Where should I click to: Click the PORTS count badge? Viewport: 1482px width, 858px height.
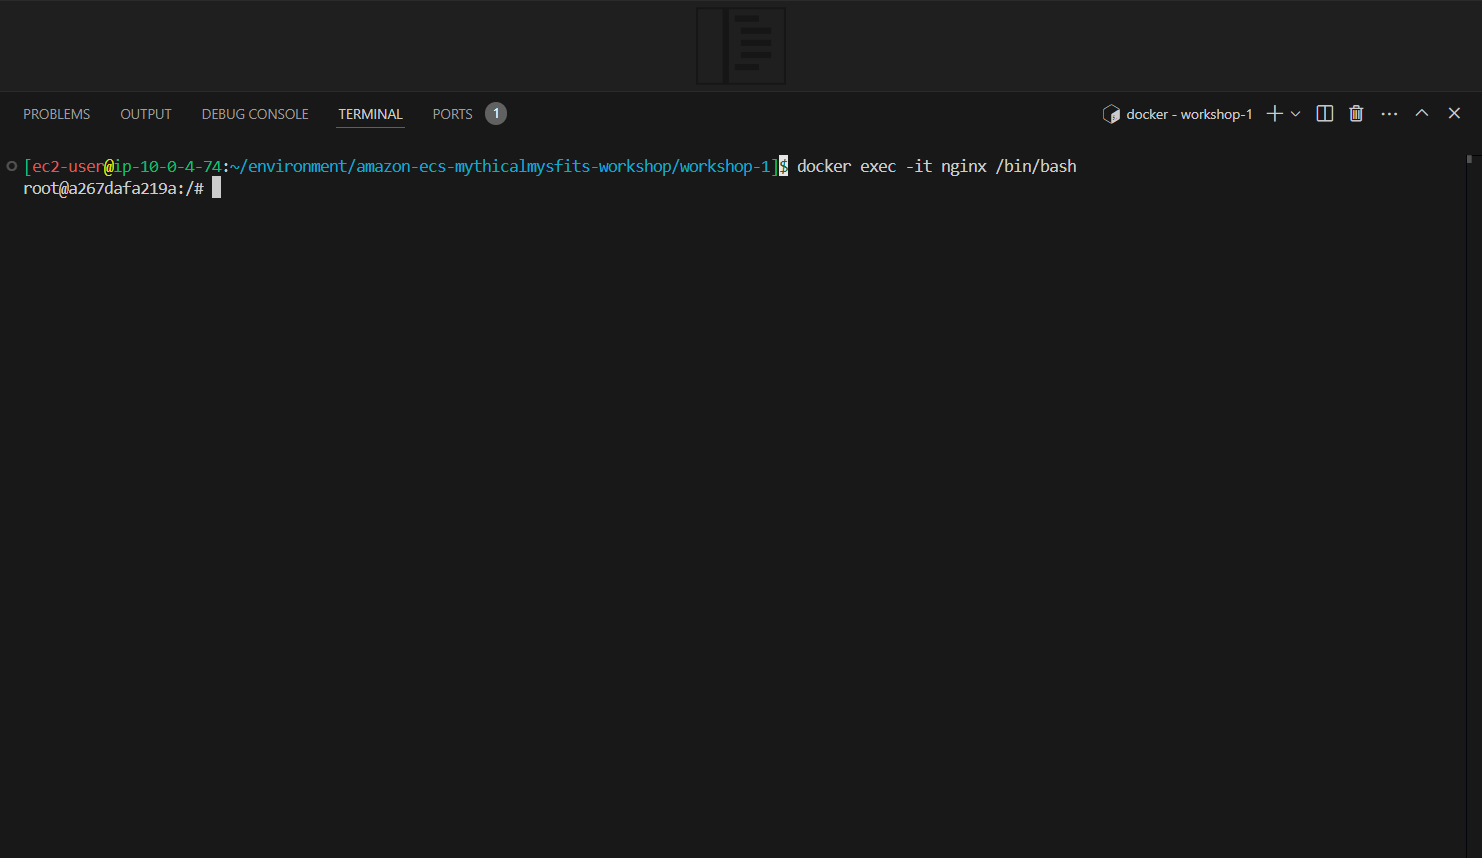(496, 114)
